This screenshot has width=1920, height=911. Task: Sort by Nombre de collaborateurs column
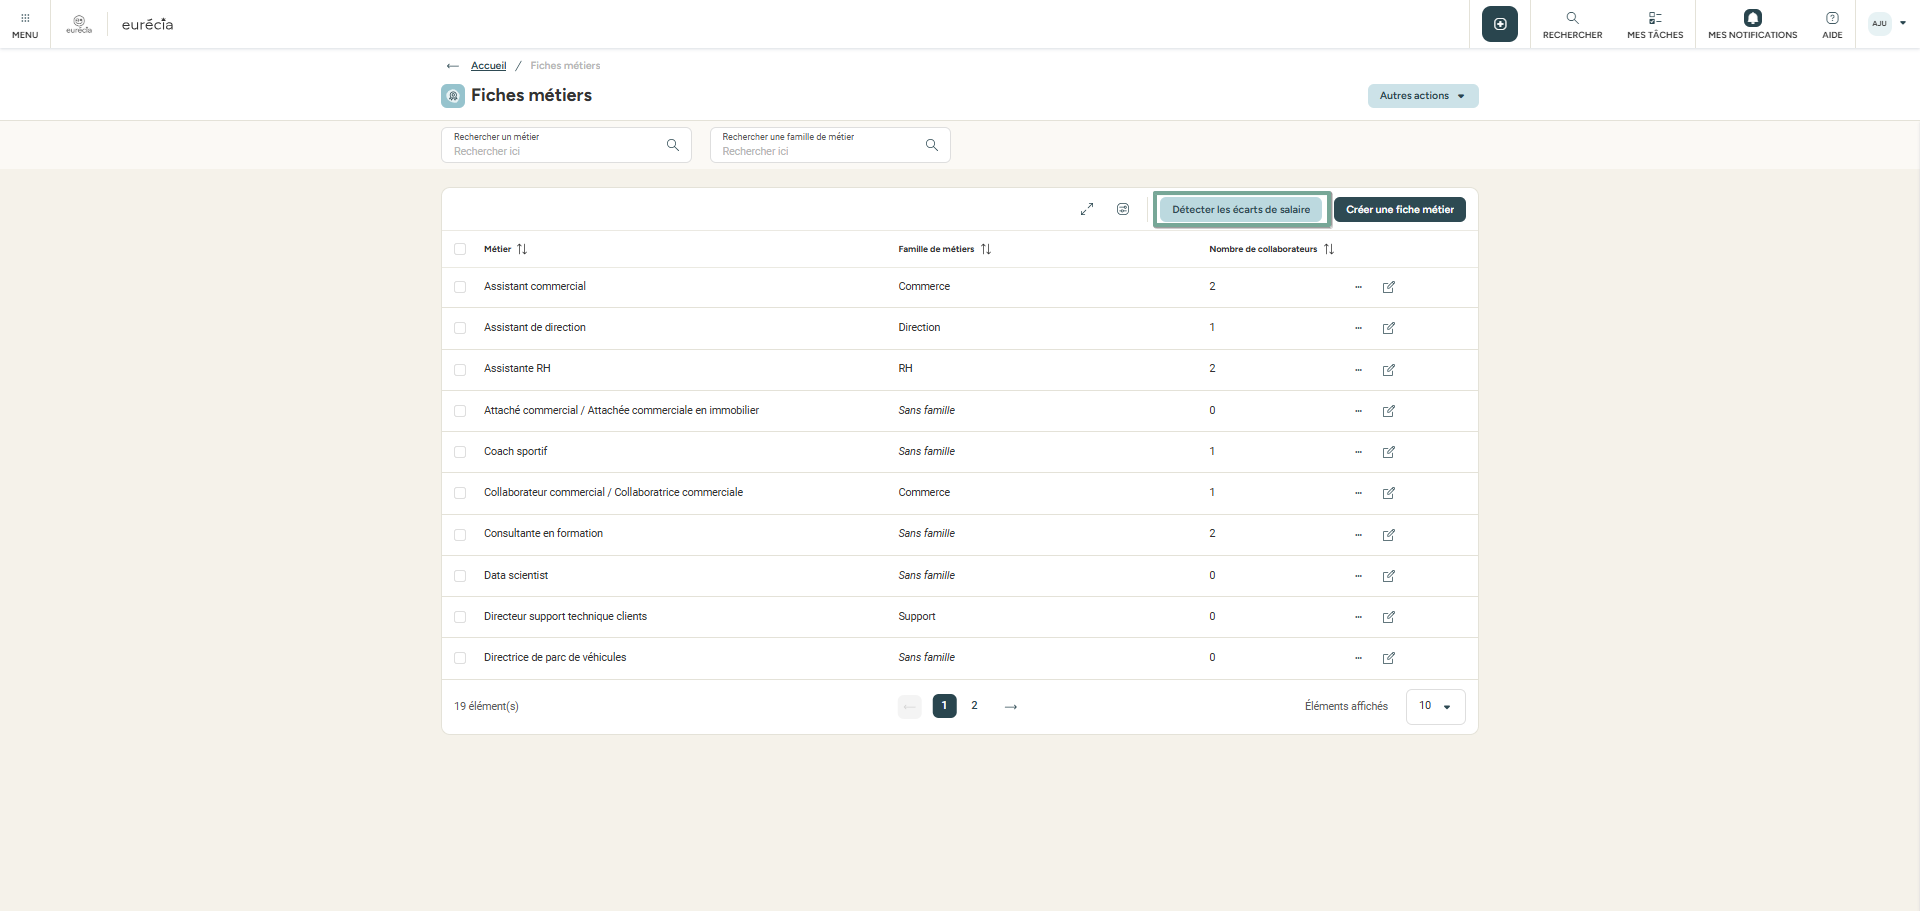pyautogui.click(x=1329, y=249)
